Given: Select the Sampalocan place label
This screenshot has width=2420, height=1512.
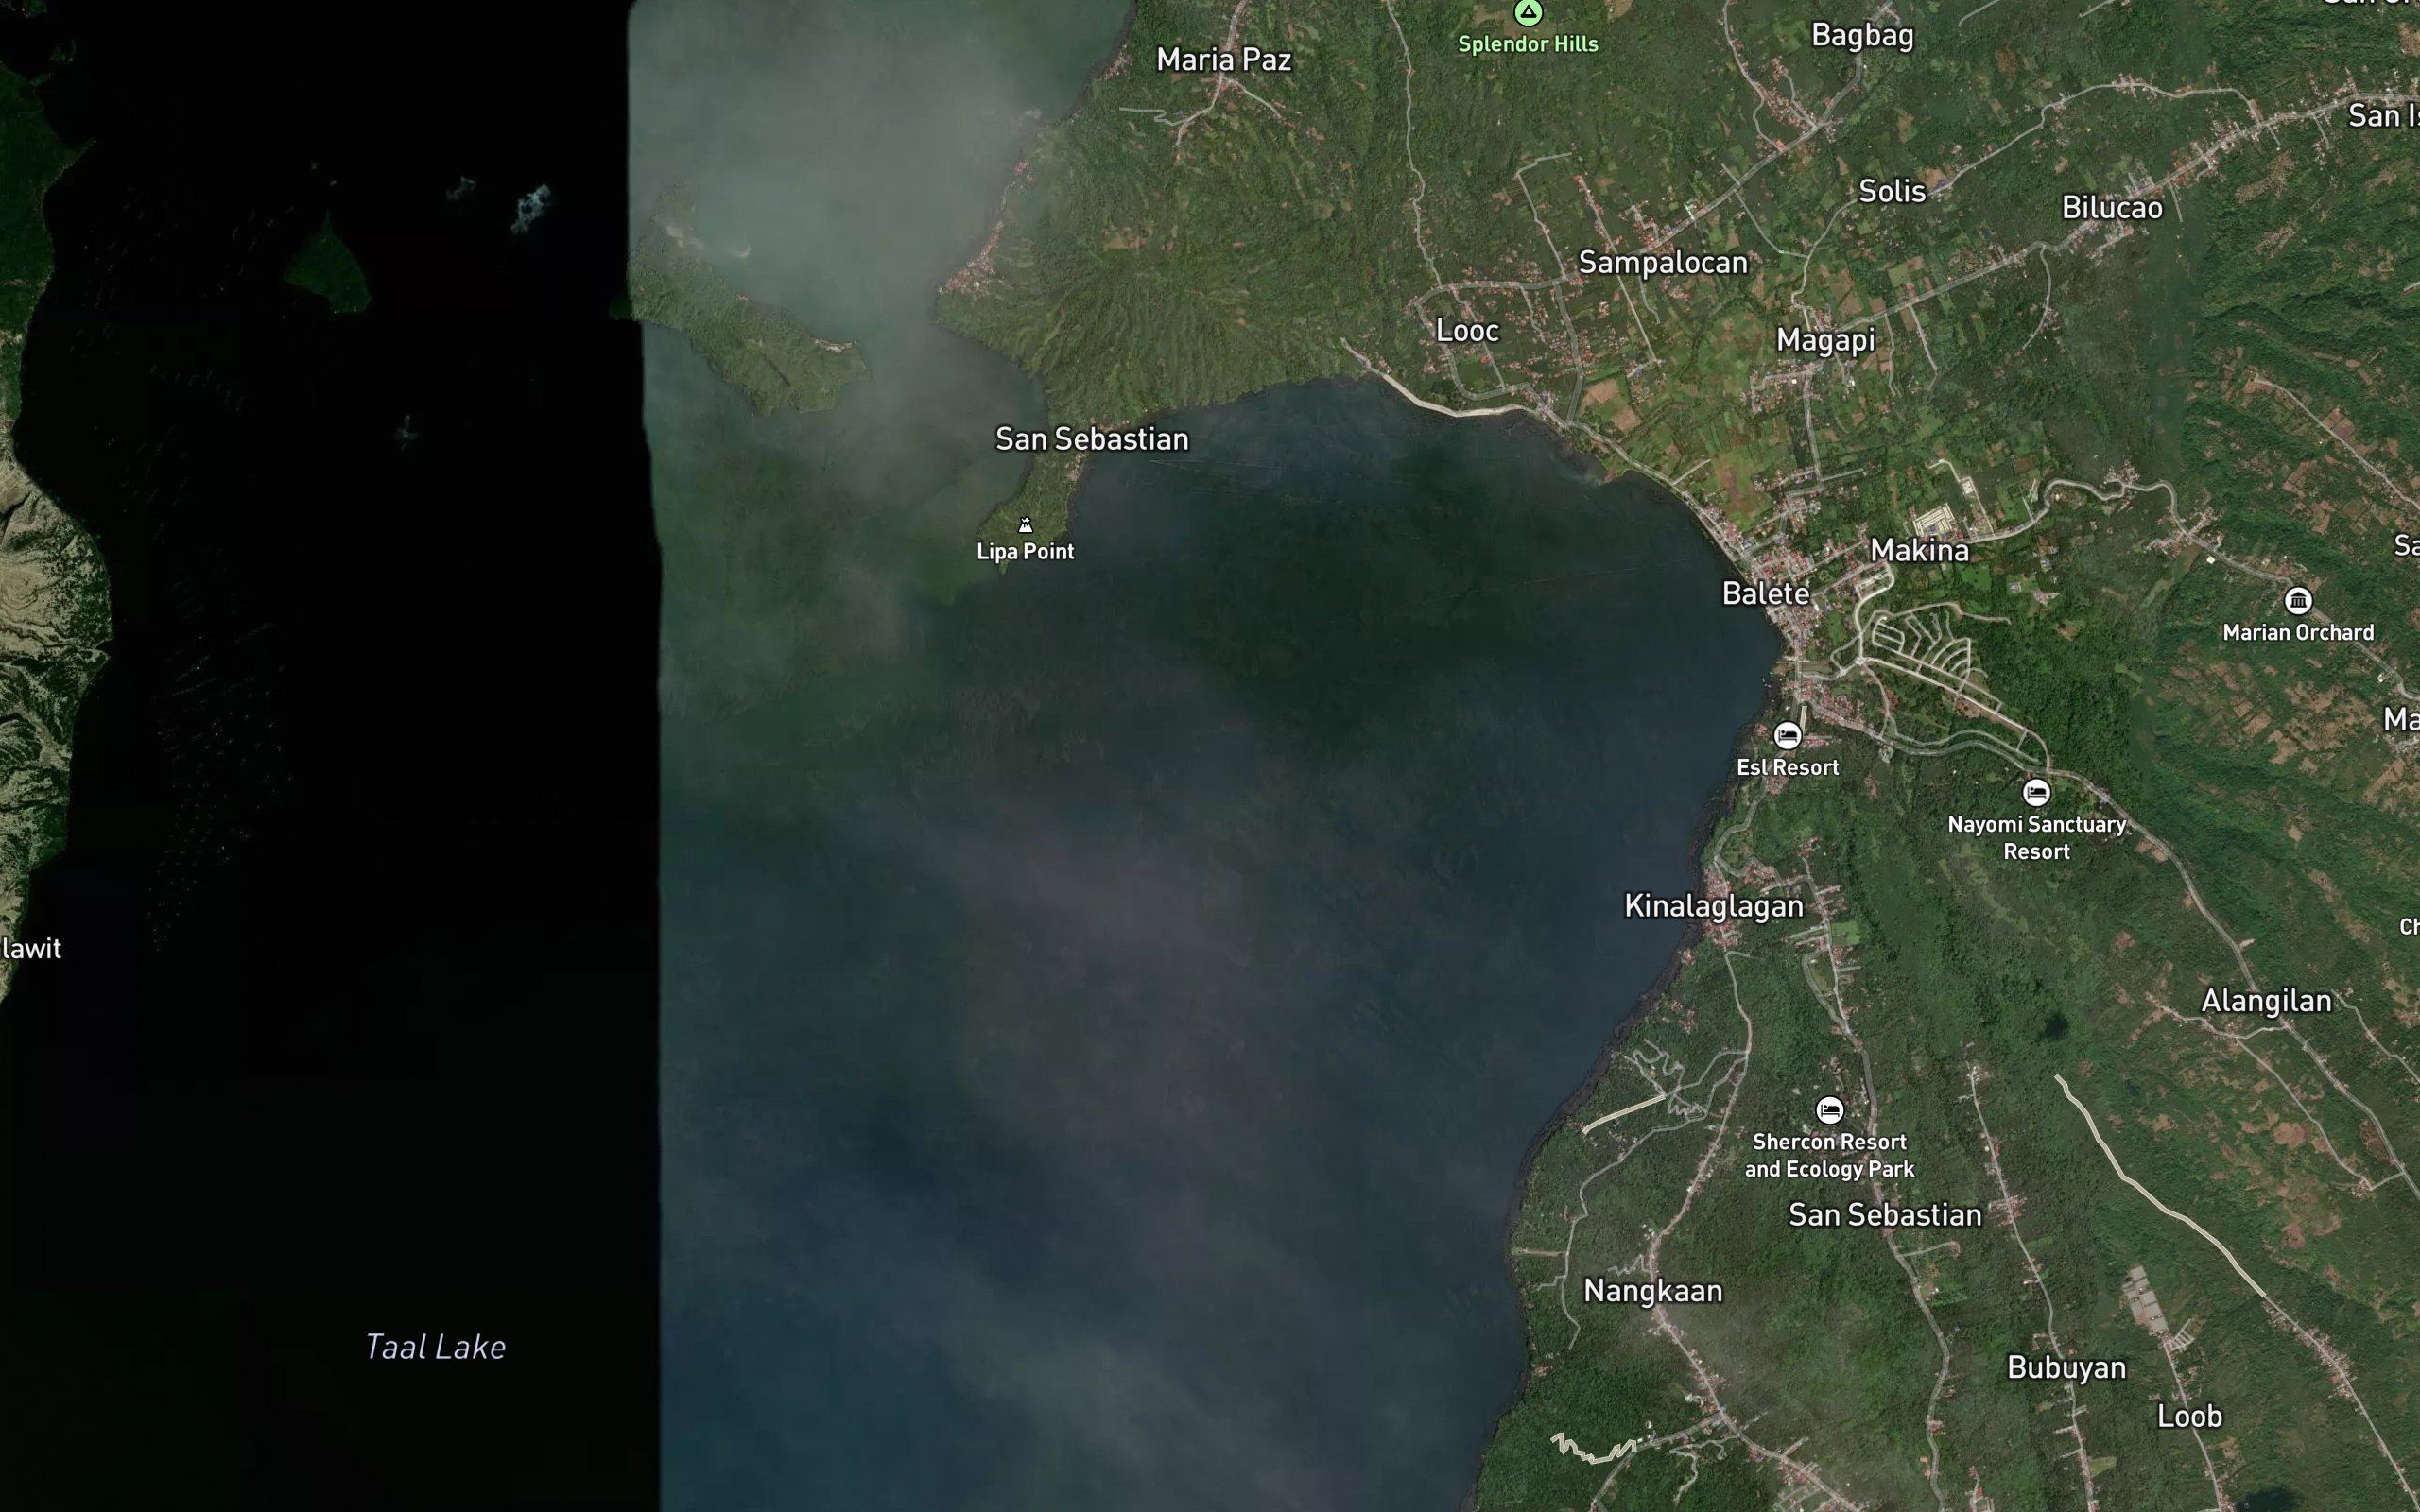Looking at the screenshot, I should pos(1663,263).
